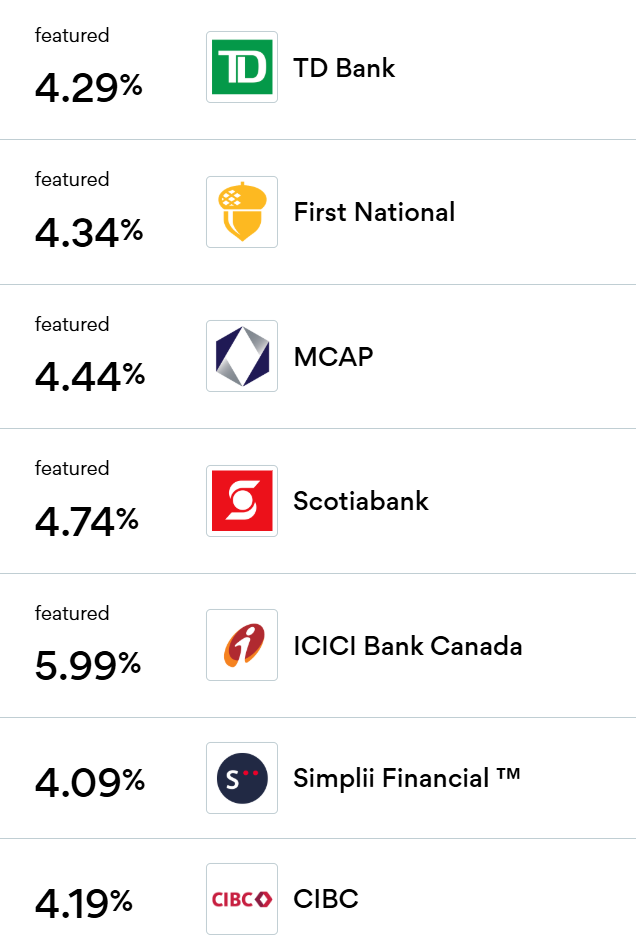Click the Simplii Financial round logo
This screenshot has width=636, height=945.
pos(242,778)
